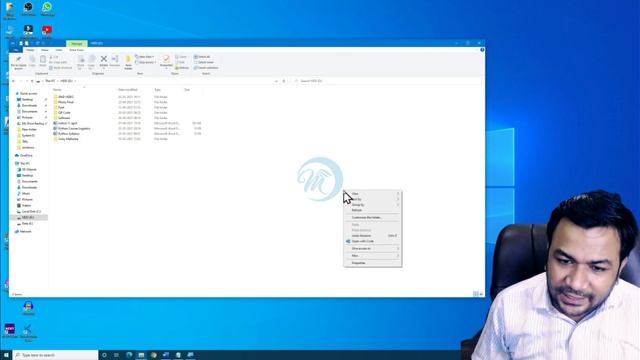This screenshot has width=640, height=360.
Task: Choose Properties in the context menu
Action: point(373,263)
